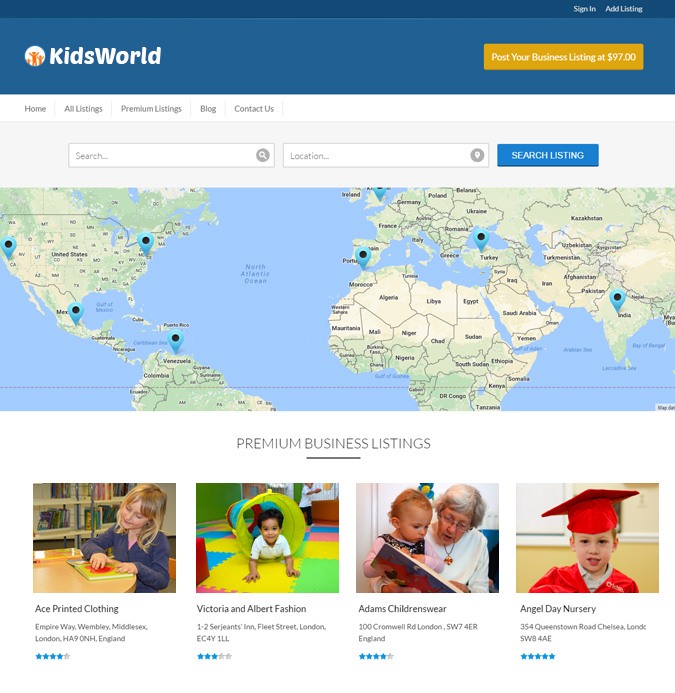Focus the Search text field
This screenshot has width=675, height=693.
tap(172, 155)
